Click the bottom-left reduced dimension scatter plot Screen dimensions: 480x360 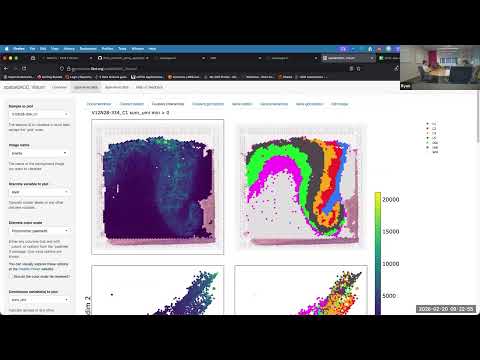pyautogui.click(x=158, y=290)
